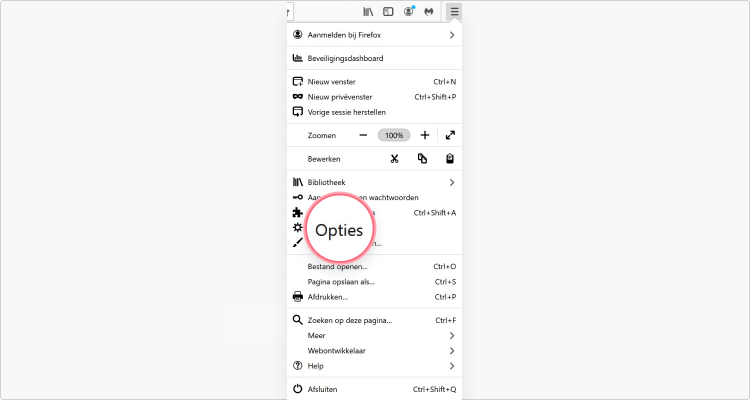Toggle the sidebar toolbar icon

[388, 11]
